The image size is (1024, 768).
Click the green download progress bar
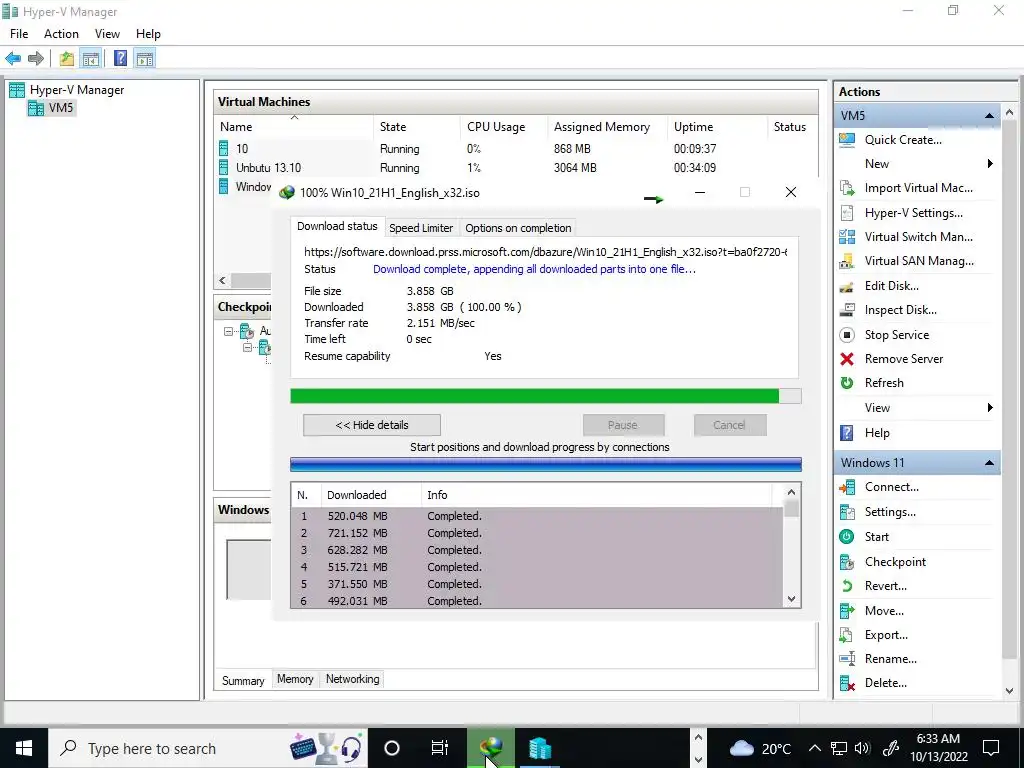pos(545,396)
